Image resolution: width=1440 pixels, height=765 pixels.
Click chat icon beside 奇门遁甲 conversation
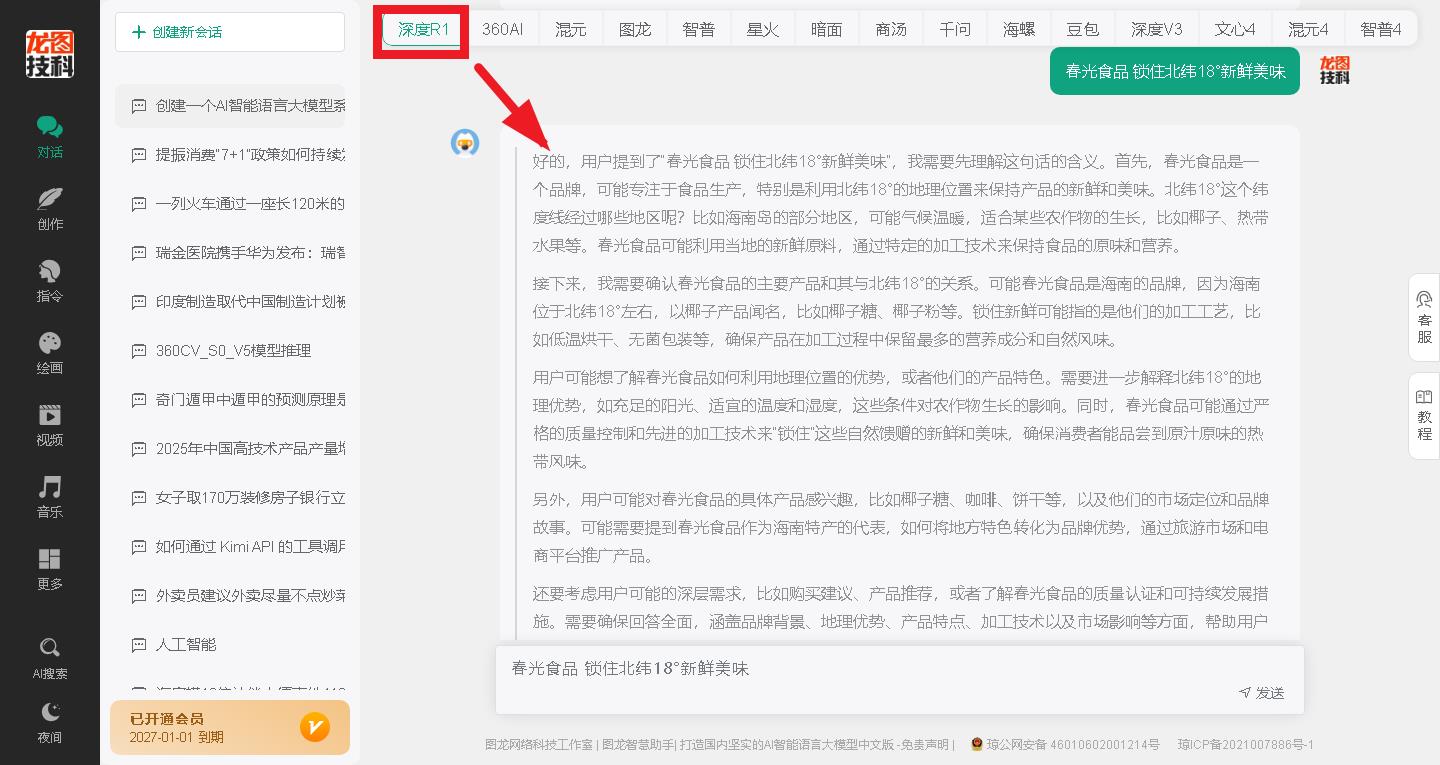tap(139, 400)
